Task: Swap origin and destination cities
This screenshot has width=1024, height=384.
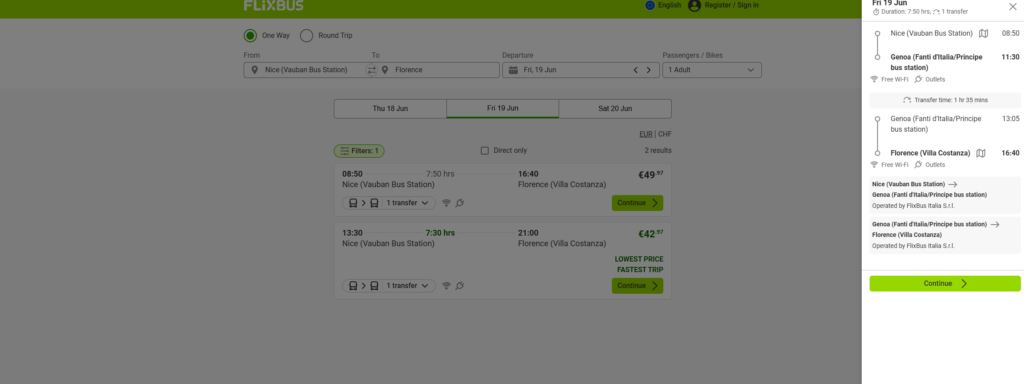Action: coord(372,70)
